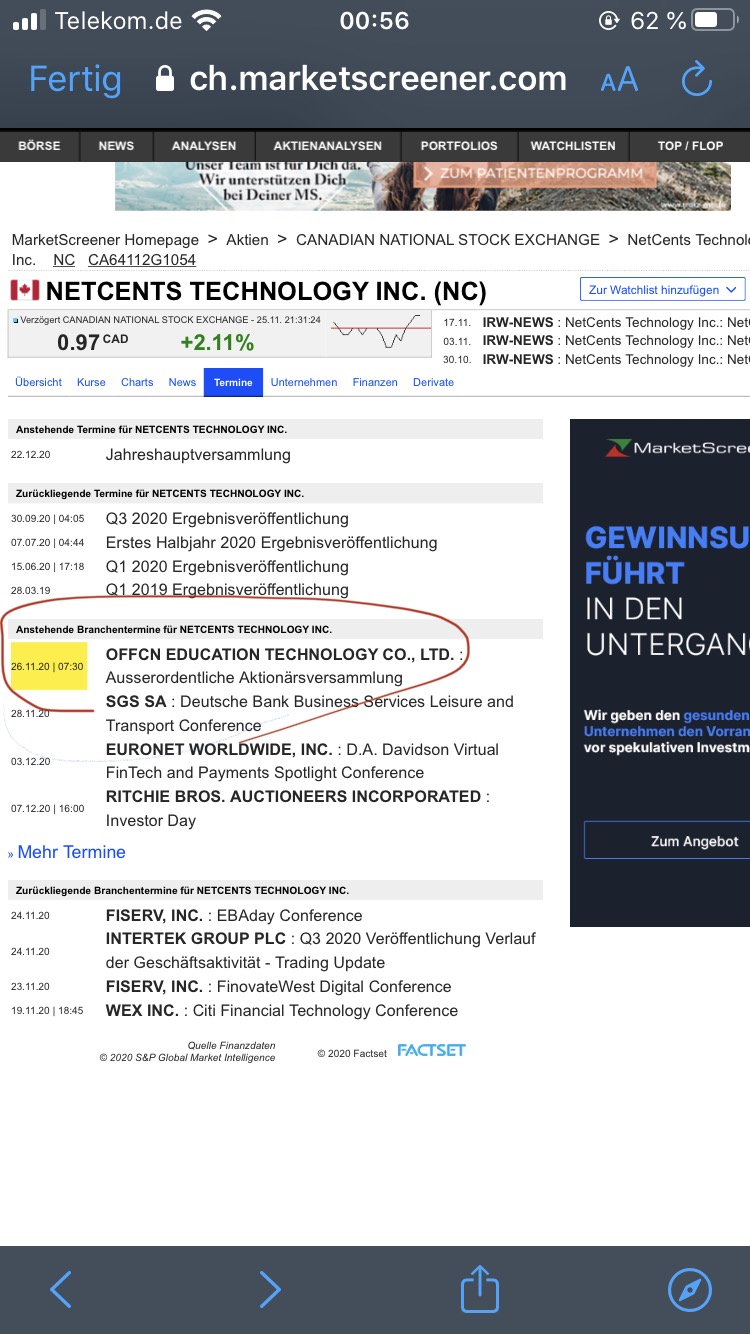Image resolution: width=750 pixels, height=1334 pixels.
Task: Switch to the Übersicht tab
Action: click(x=39, y=382)
